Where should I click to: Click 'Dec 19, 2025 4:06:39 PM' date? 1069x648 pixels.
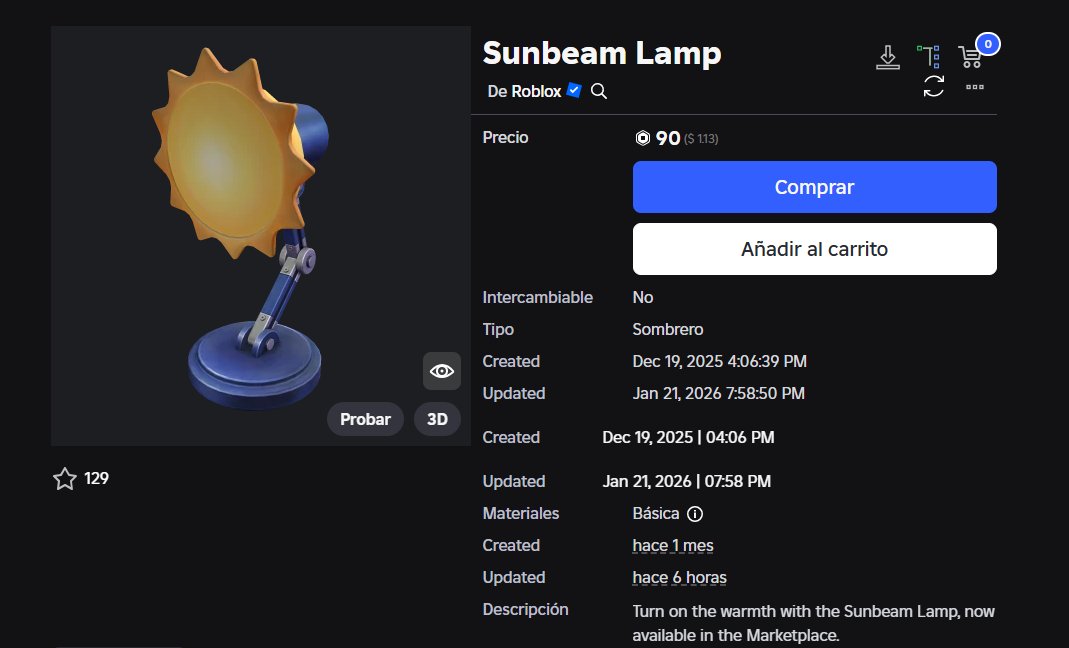pos(719,362)
